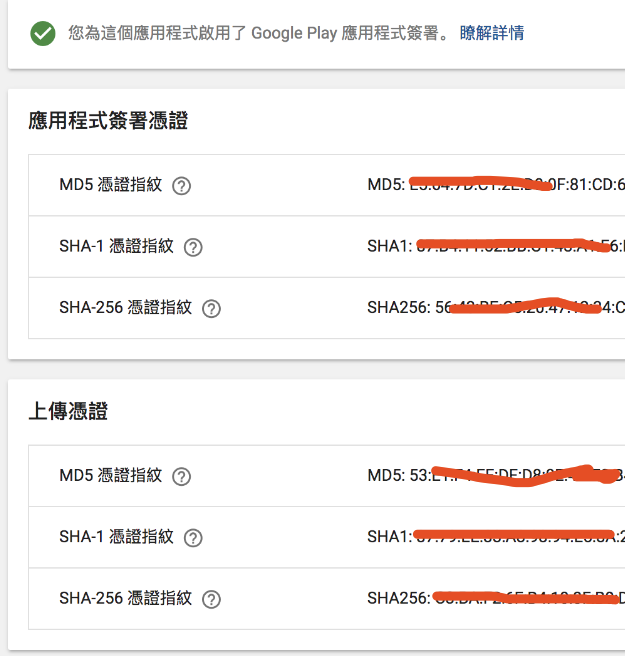Select MD5 憑證指紋 label in 上傳憑證 section
This screenshot has height=656, width=625.
(x=110, y=475)
